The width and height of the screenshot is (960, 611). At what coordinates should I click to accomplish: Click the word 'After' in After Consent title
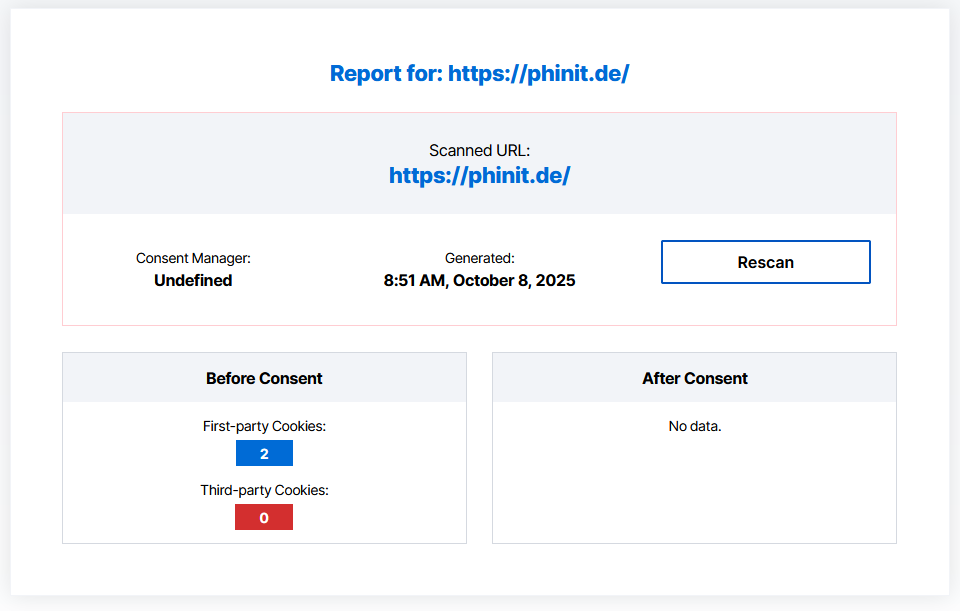[662, 378]
